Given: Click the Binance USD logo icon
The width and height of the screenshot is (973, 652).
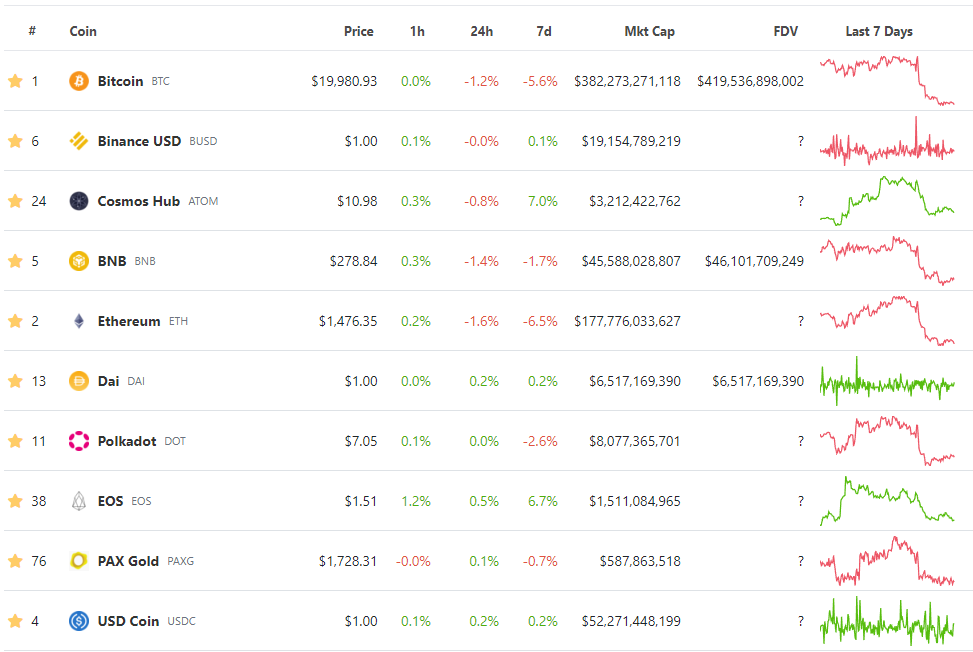Looking at the screenshot, I should 79,141.
